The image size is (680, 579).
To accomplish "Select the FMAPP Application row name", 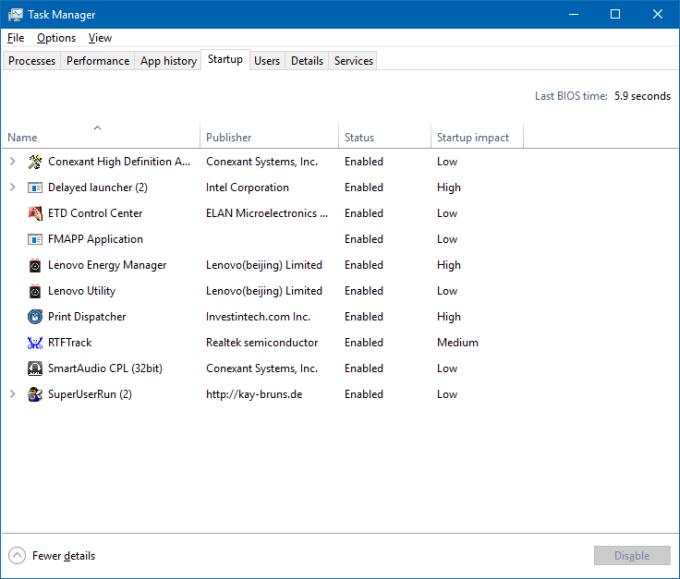I will (x=95, y=239).
